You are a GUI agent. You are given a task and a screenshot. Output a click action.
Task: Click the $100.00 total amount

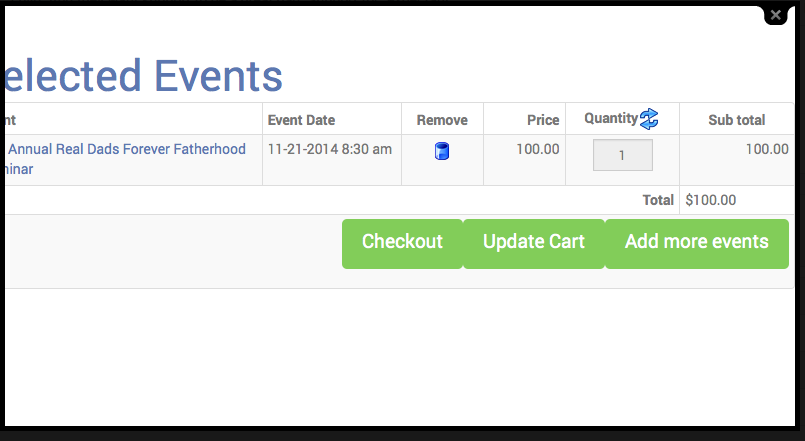pyautogui.click(x=711, y=200)
